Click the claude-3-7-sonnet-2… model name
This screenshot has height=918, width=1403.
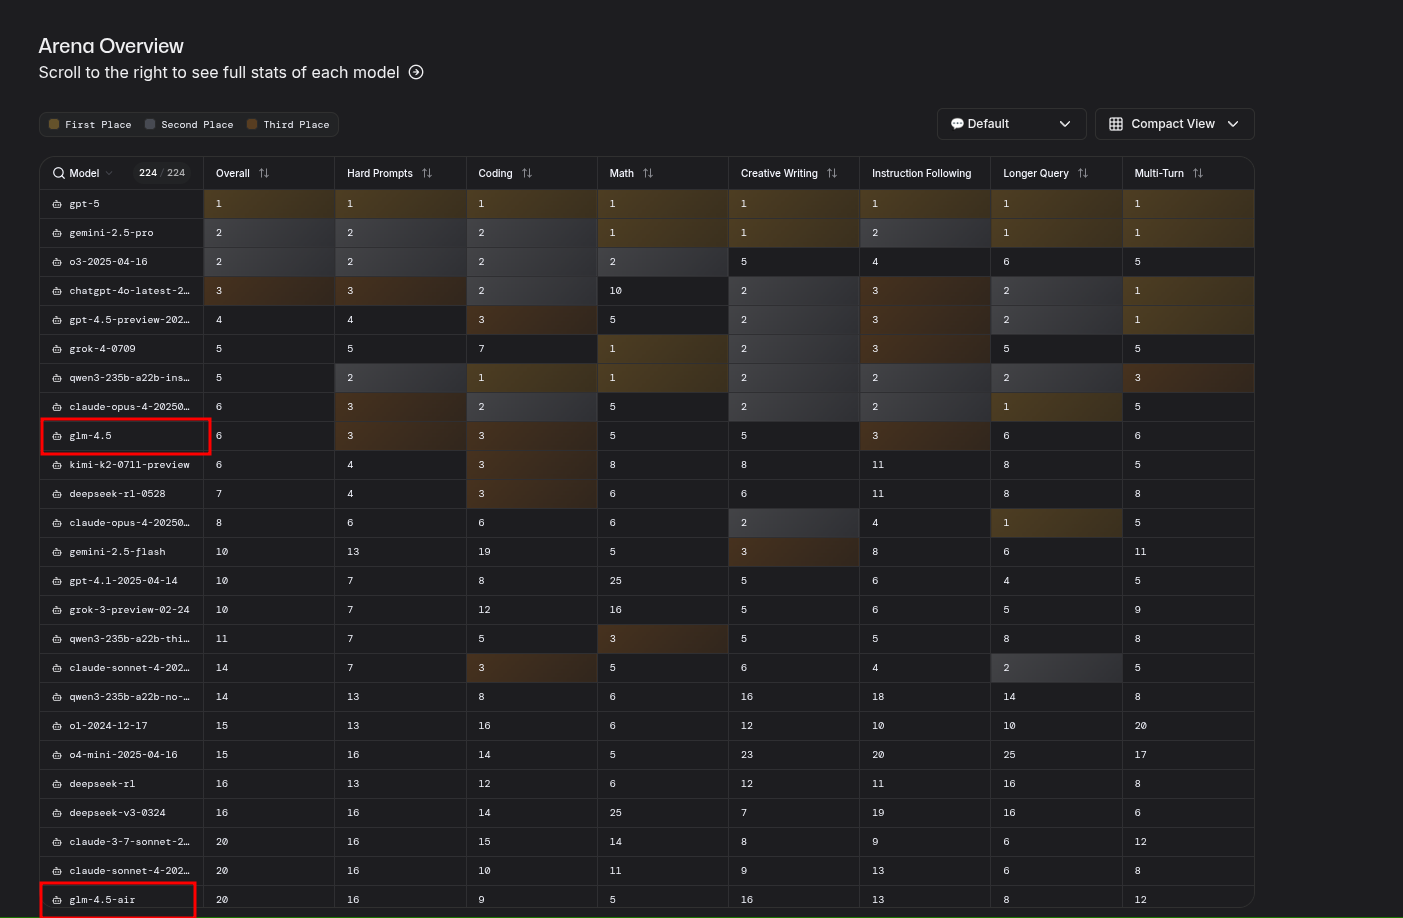pyautogui.click(x=129, y=842)
